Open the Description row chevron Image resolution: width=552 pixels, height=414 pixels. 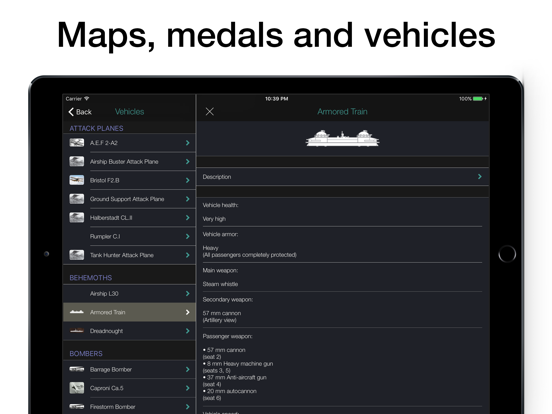479,176
